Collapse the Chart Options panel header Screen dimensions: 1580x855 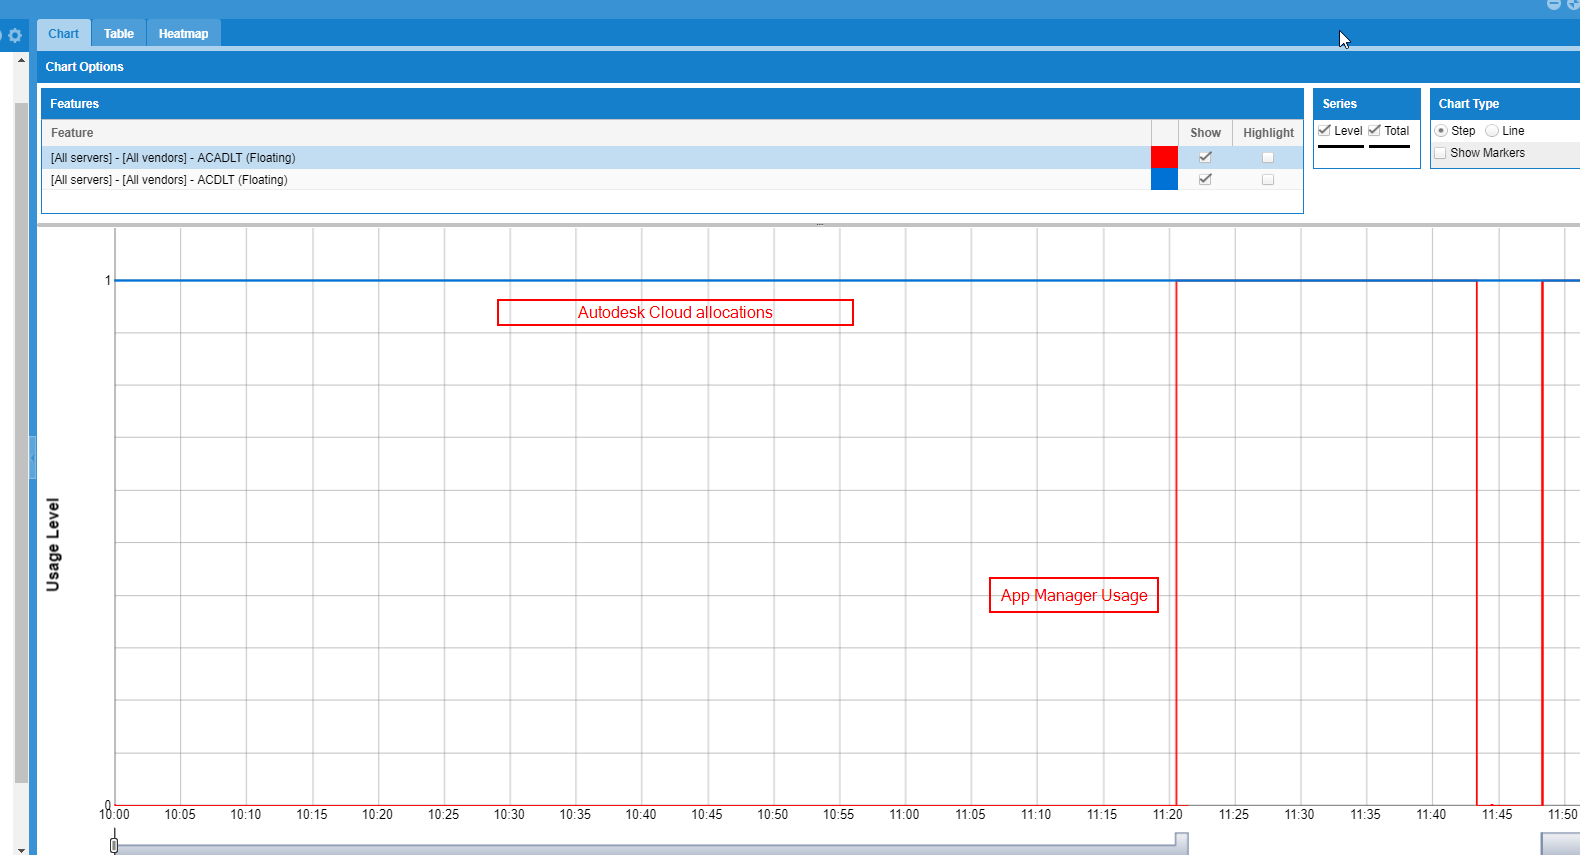[85, 67]
